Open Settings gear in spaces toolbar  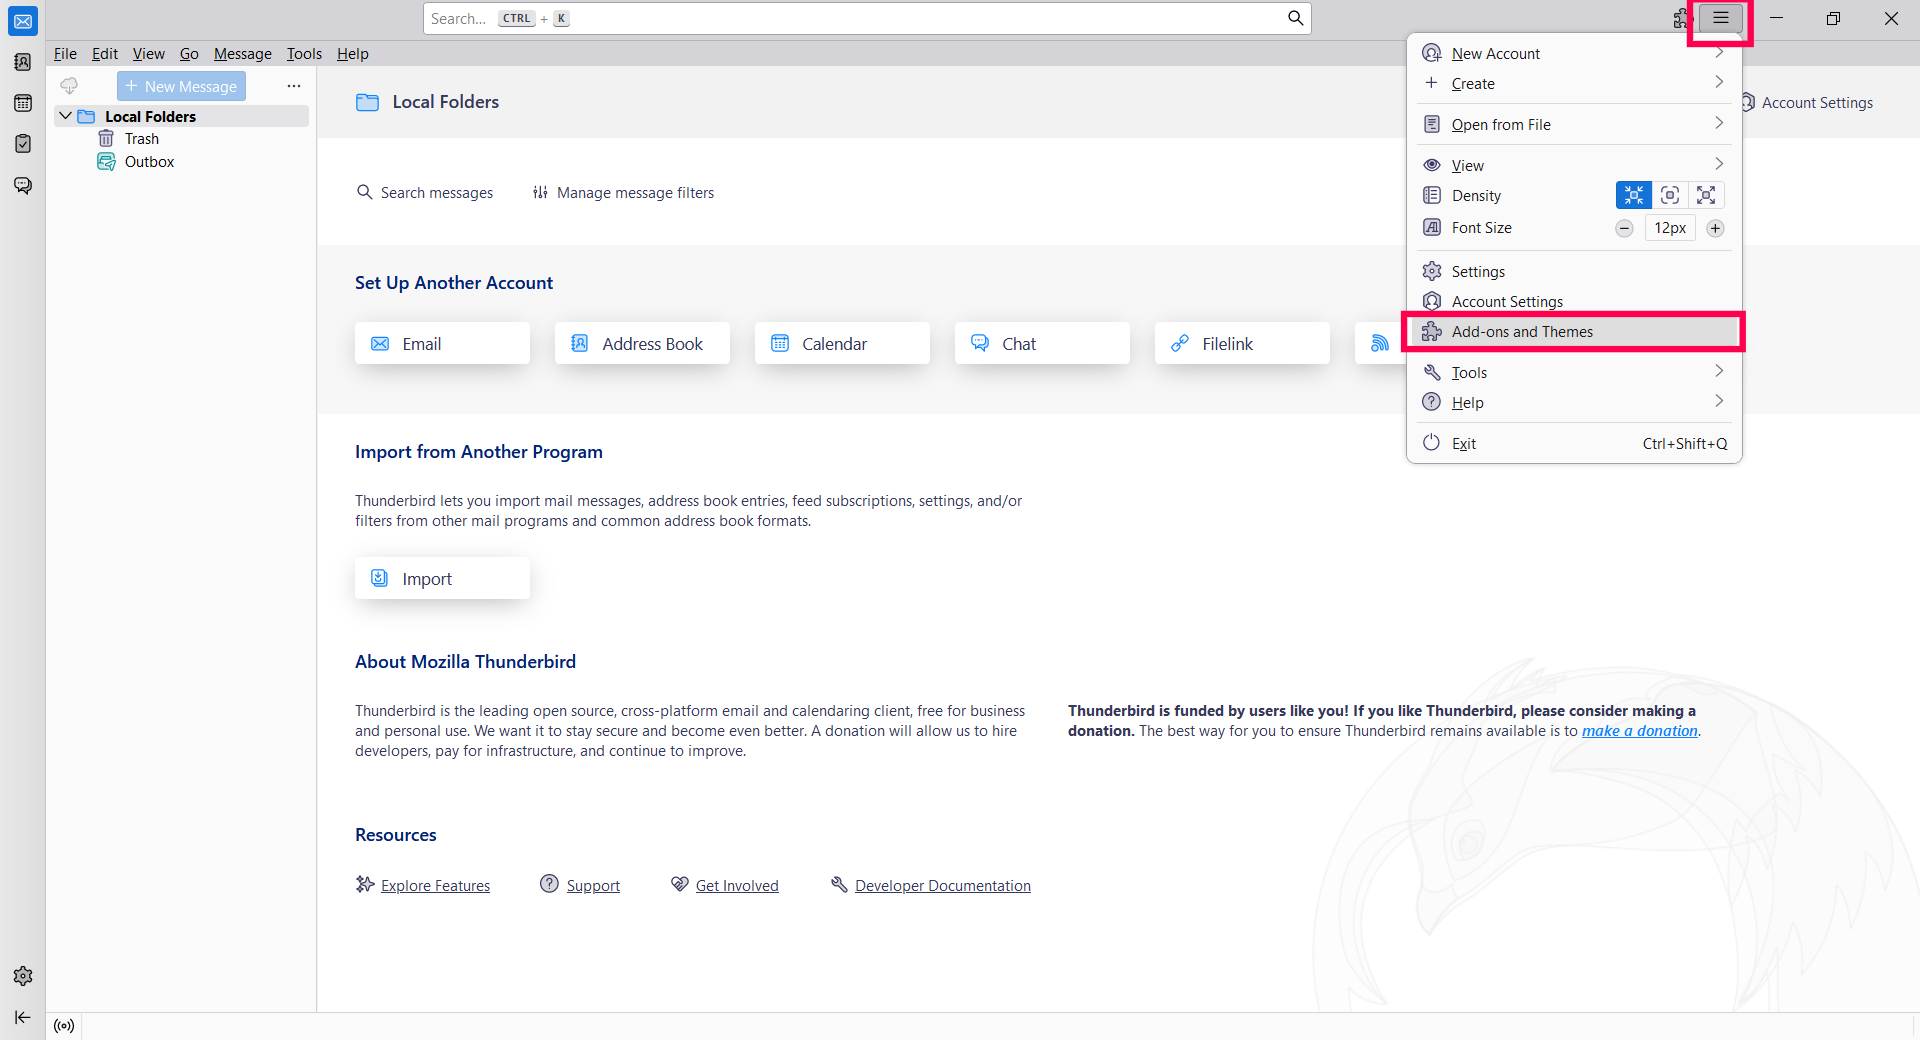(23, 976)
